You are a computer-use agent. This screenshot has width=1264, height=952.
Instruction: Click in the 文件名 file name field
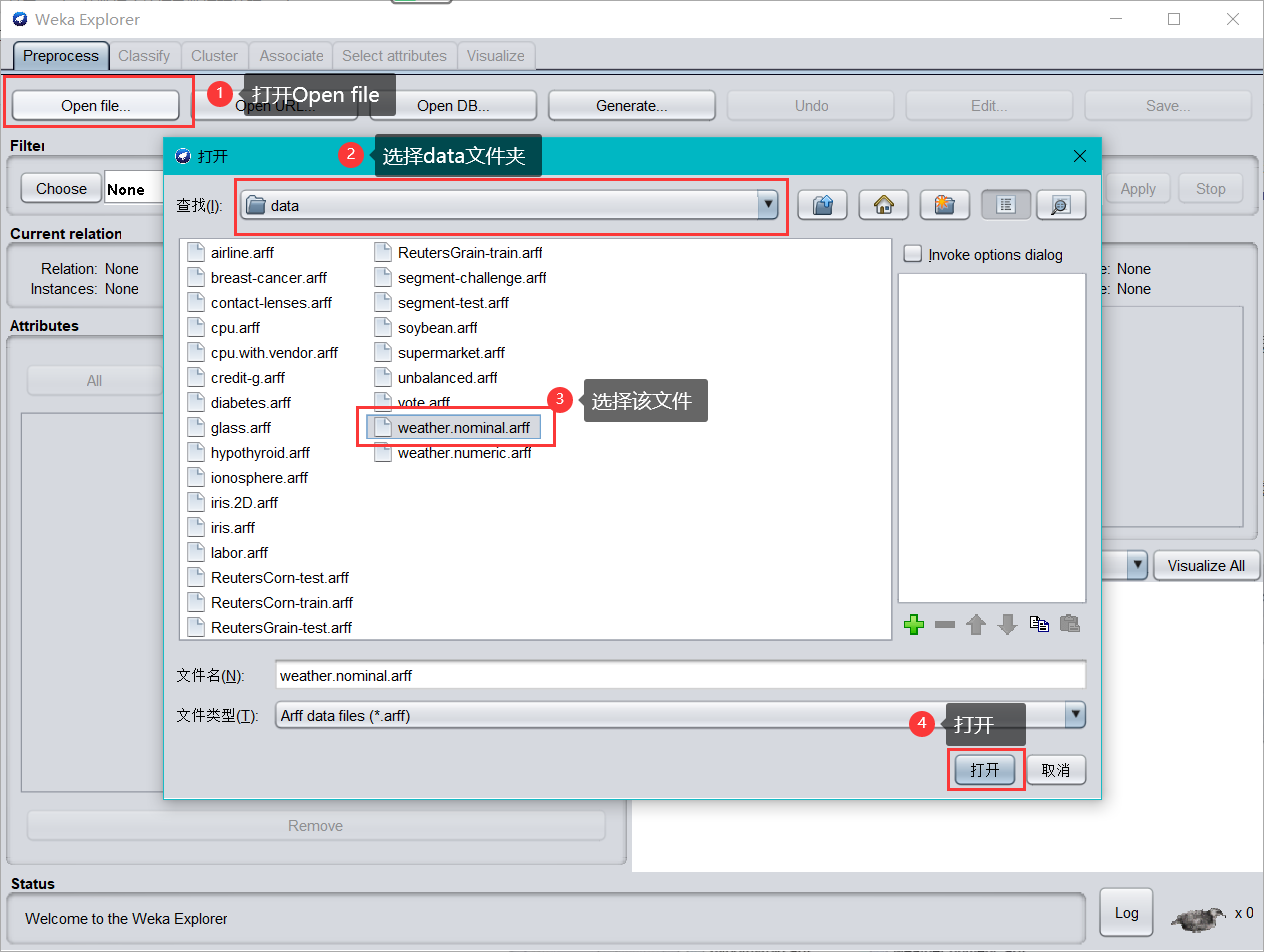(x=680, y=675)
